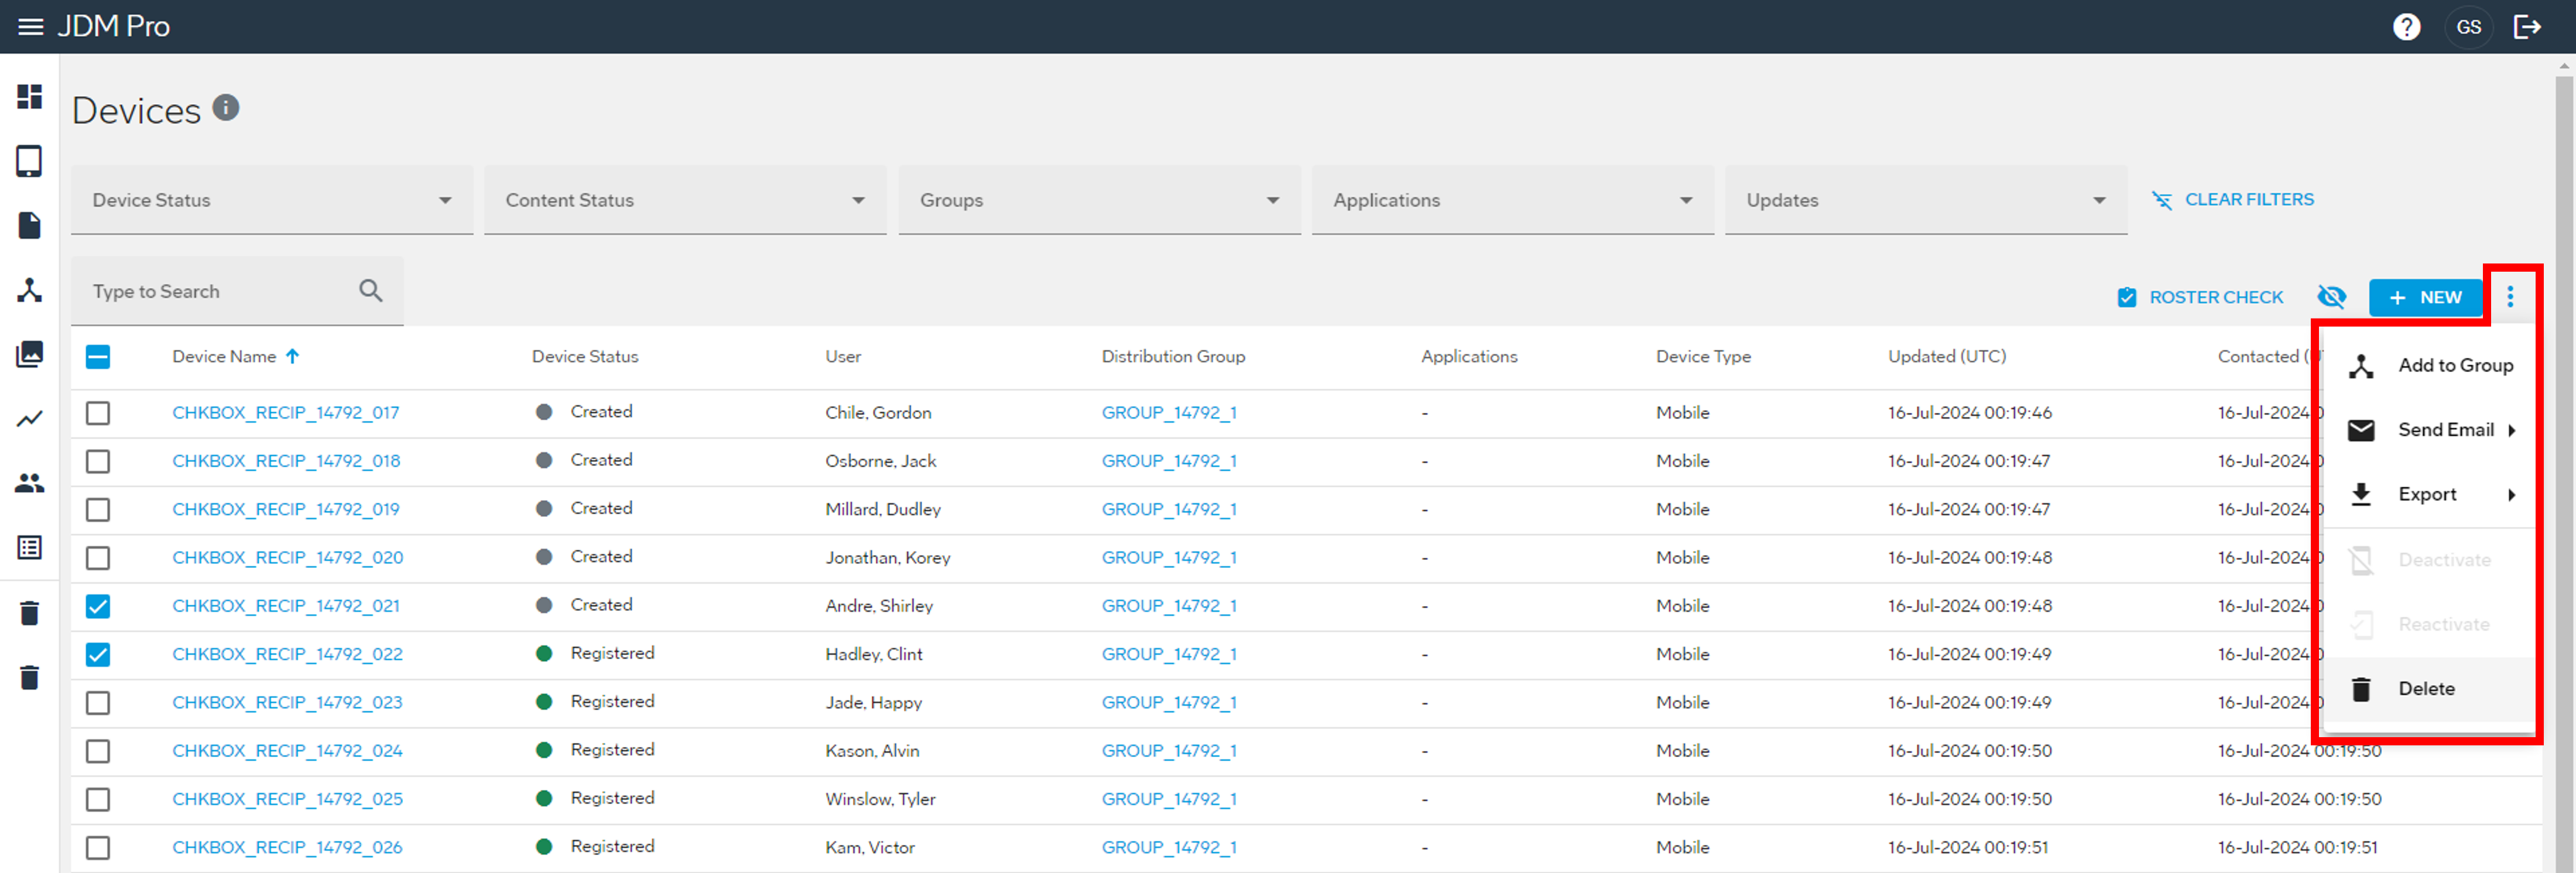
Task: Open document content icon in sidebar
Action: [x=30, y=226]
